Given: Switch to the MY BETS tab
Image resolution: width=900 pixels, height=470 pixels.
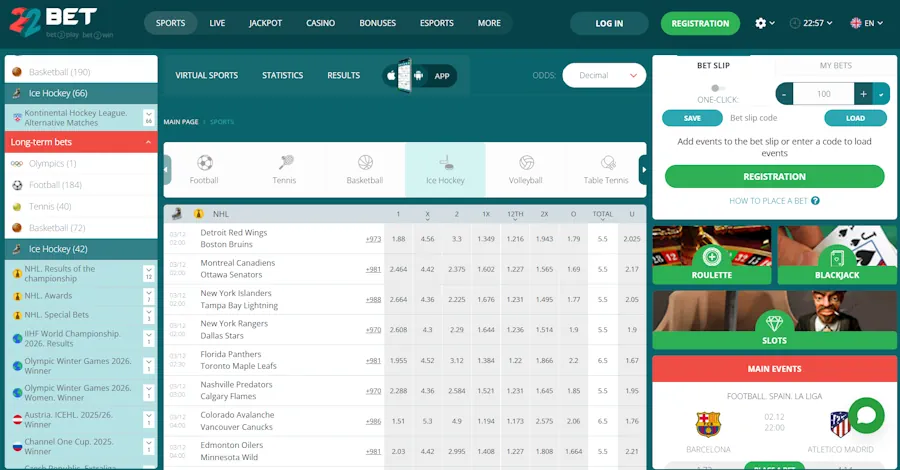Looking at the screenshot, I should click(836, 65).
